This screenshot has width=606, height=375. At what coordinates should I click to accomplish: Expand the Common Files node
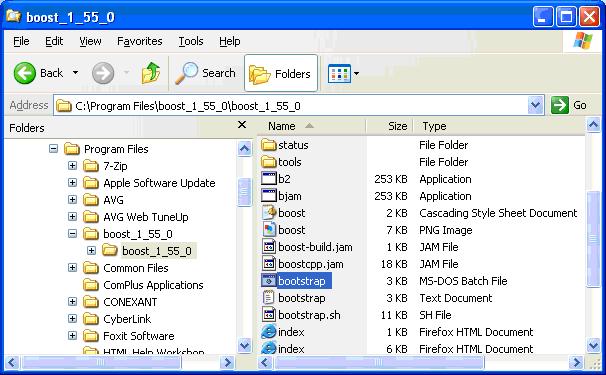[72, 268]
